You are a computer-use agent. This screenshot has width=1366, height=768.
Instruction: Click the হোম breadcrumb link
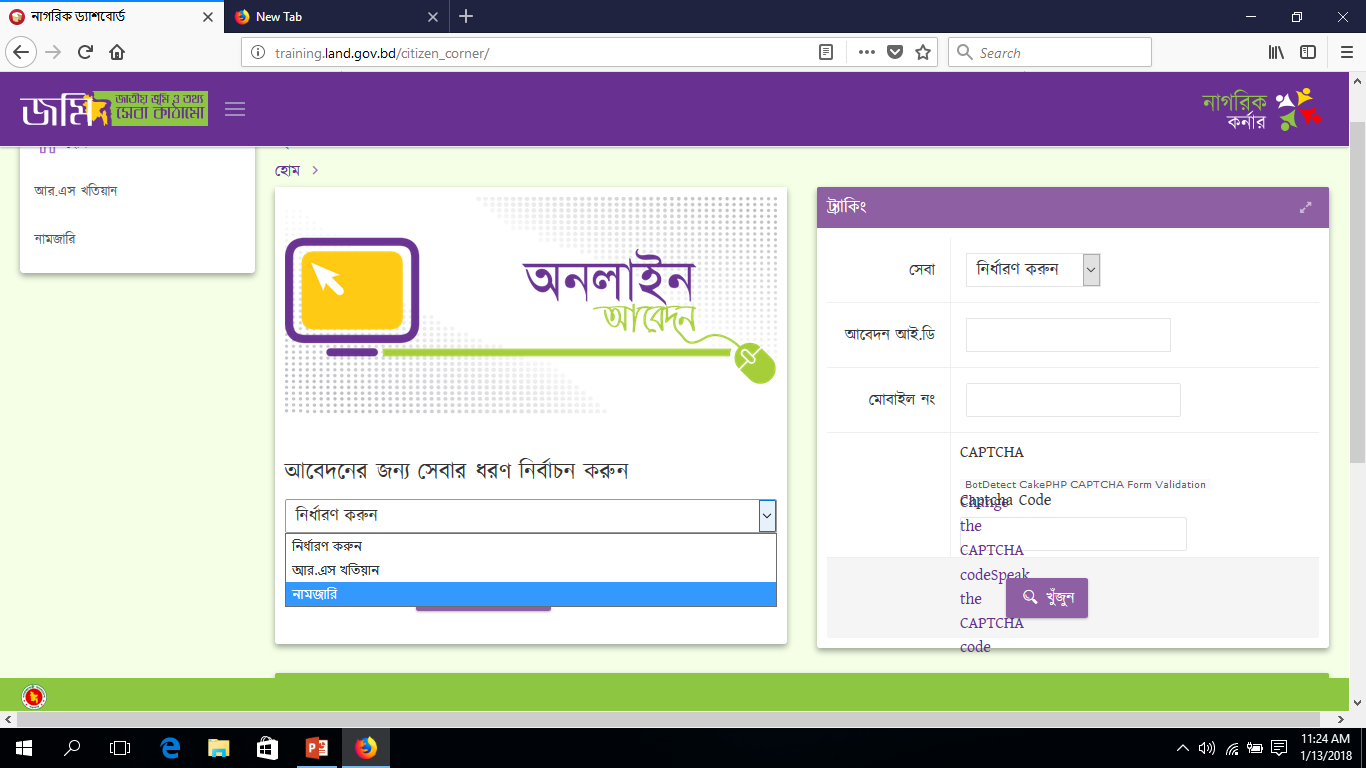coord(288,171)
